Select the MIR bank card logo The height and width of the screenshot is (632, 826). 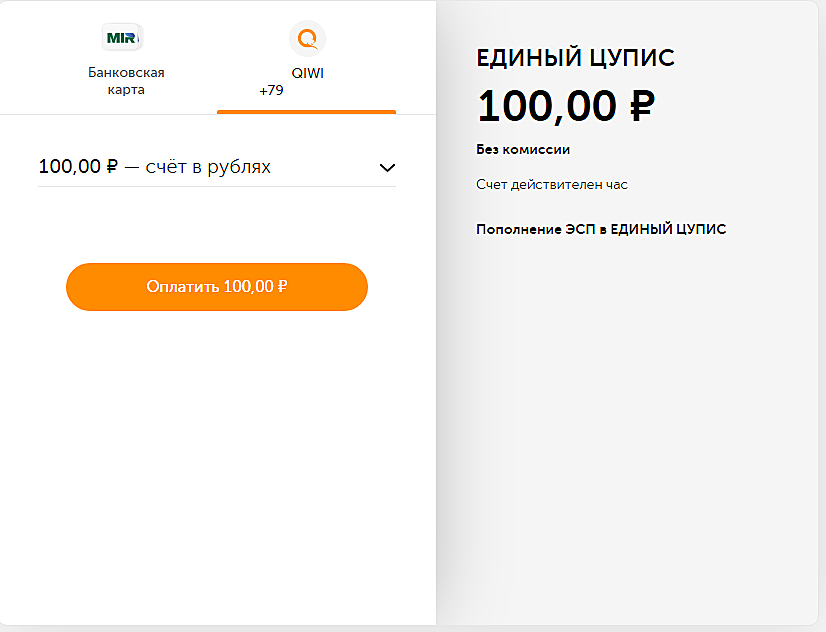[x=122, y=37]
